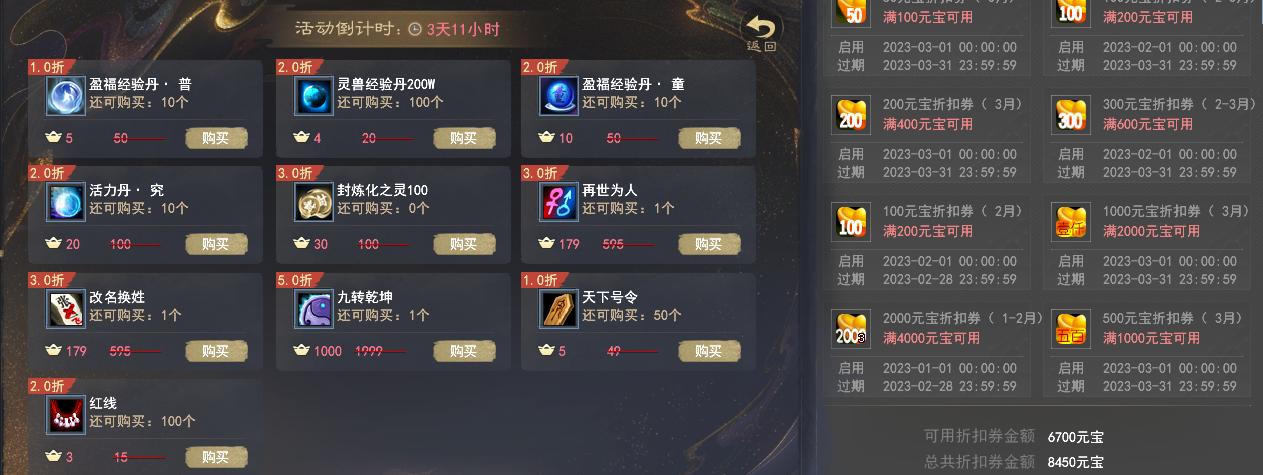
Task: Select the 红线 red necklace icon
Action: click(x=66, y=415)
